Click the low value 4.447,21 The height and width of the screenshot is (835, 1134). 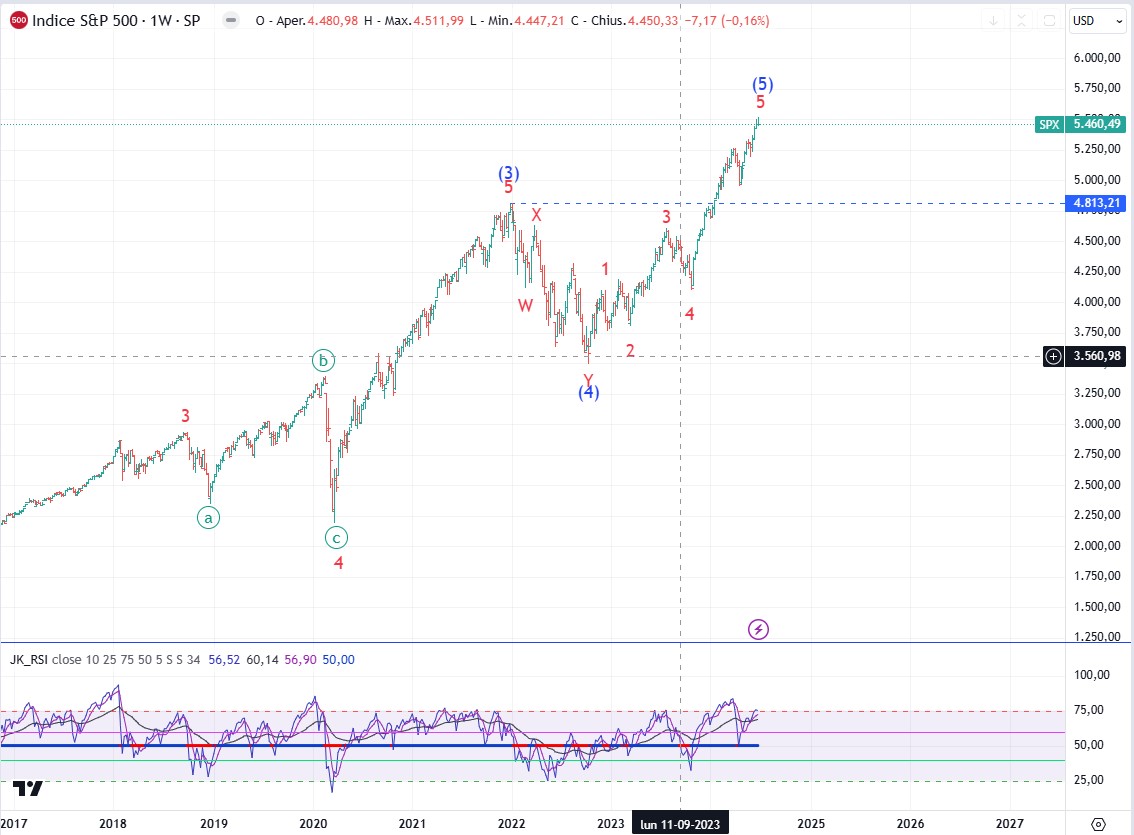coord(539,20)
